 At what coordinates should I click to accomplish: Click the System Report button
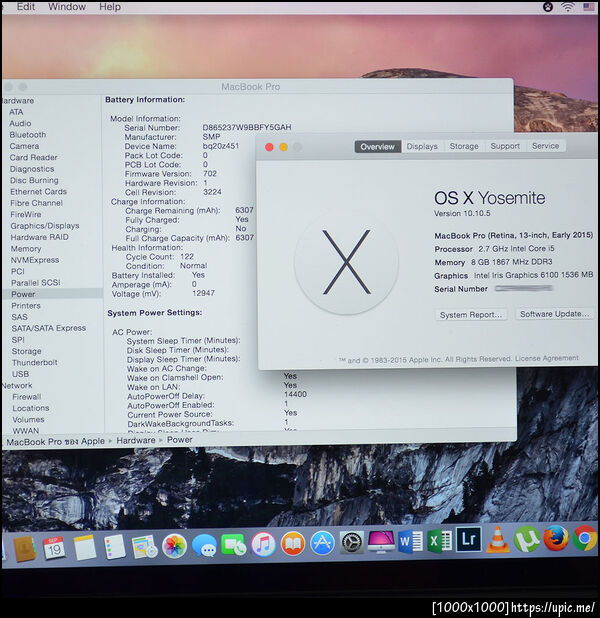[x=470, y=315]
